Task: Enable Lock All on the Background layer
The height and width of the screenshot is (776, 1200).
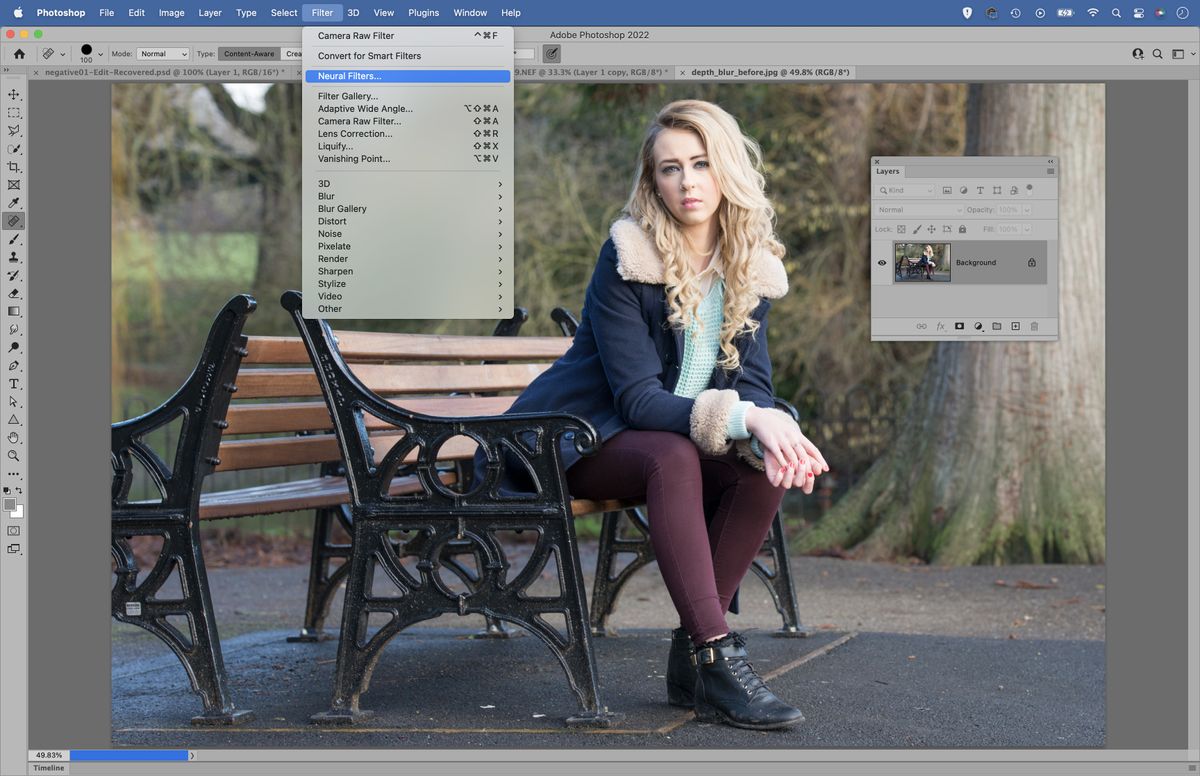Action: 962,229
